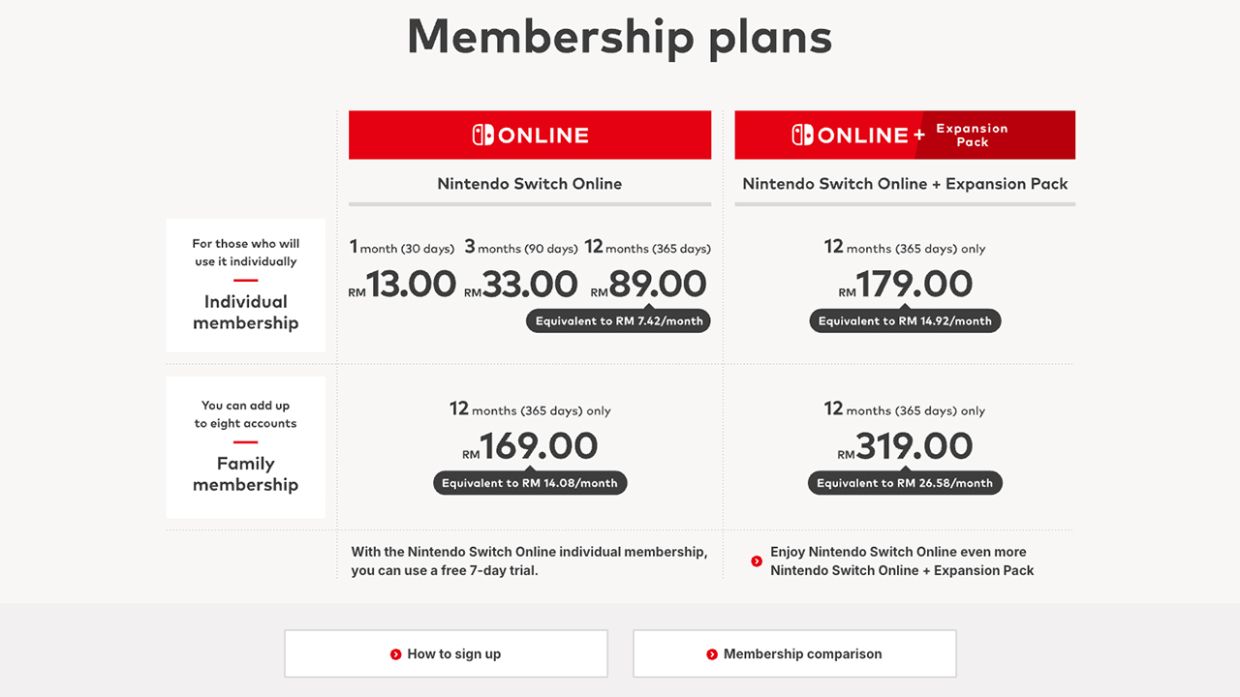The image size is (1240, 697).
Task: Open the Nintendo Switch Online column header
Action: click(x=529, y=184)
